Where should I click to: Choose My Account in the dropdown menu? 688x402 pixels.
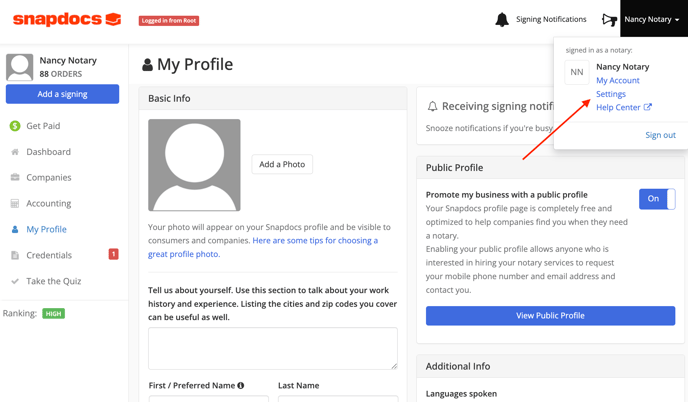point(618,80)
